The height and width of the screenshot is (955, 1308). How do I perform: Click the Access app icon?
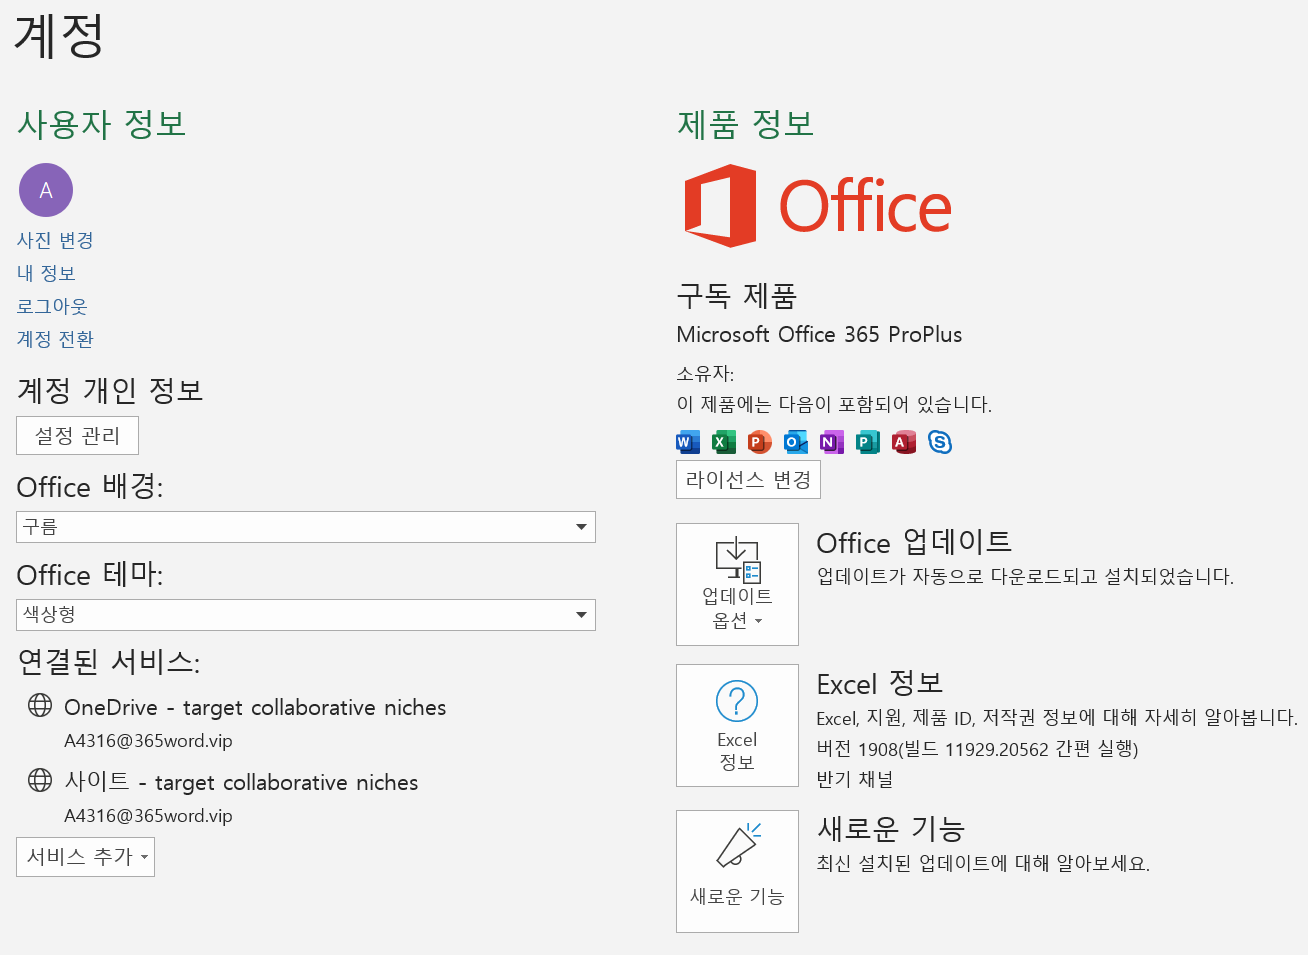pyautogui.click(x=903, y=442)
